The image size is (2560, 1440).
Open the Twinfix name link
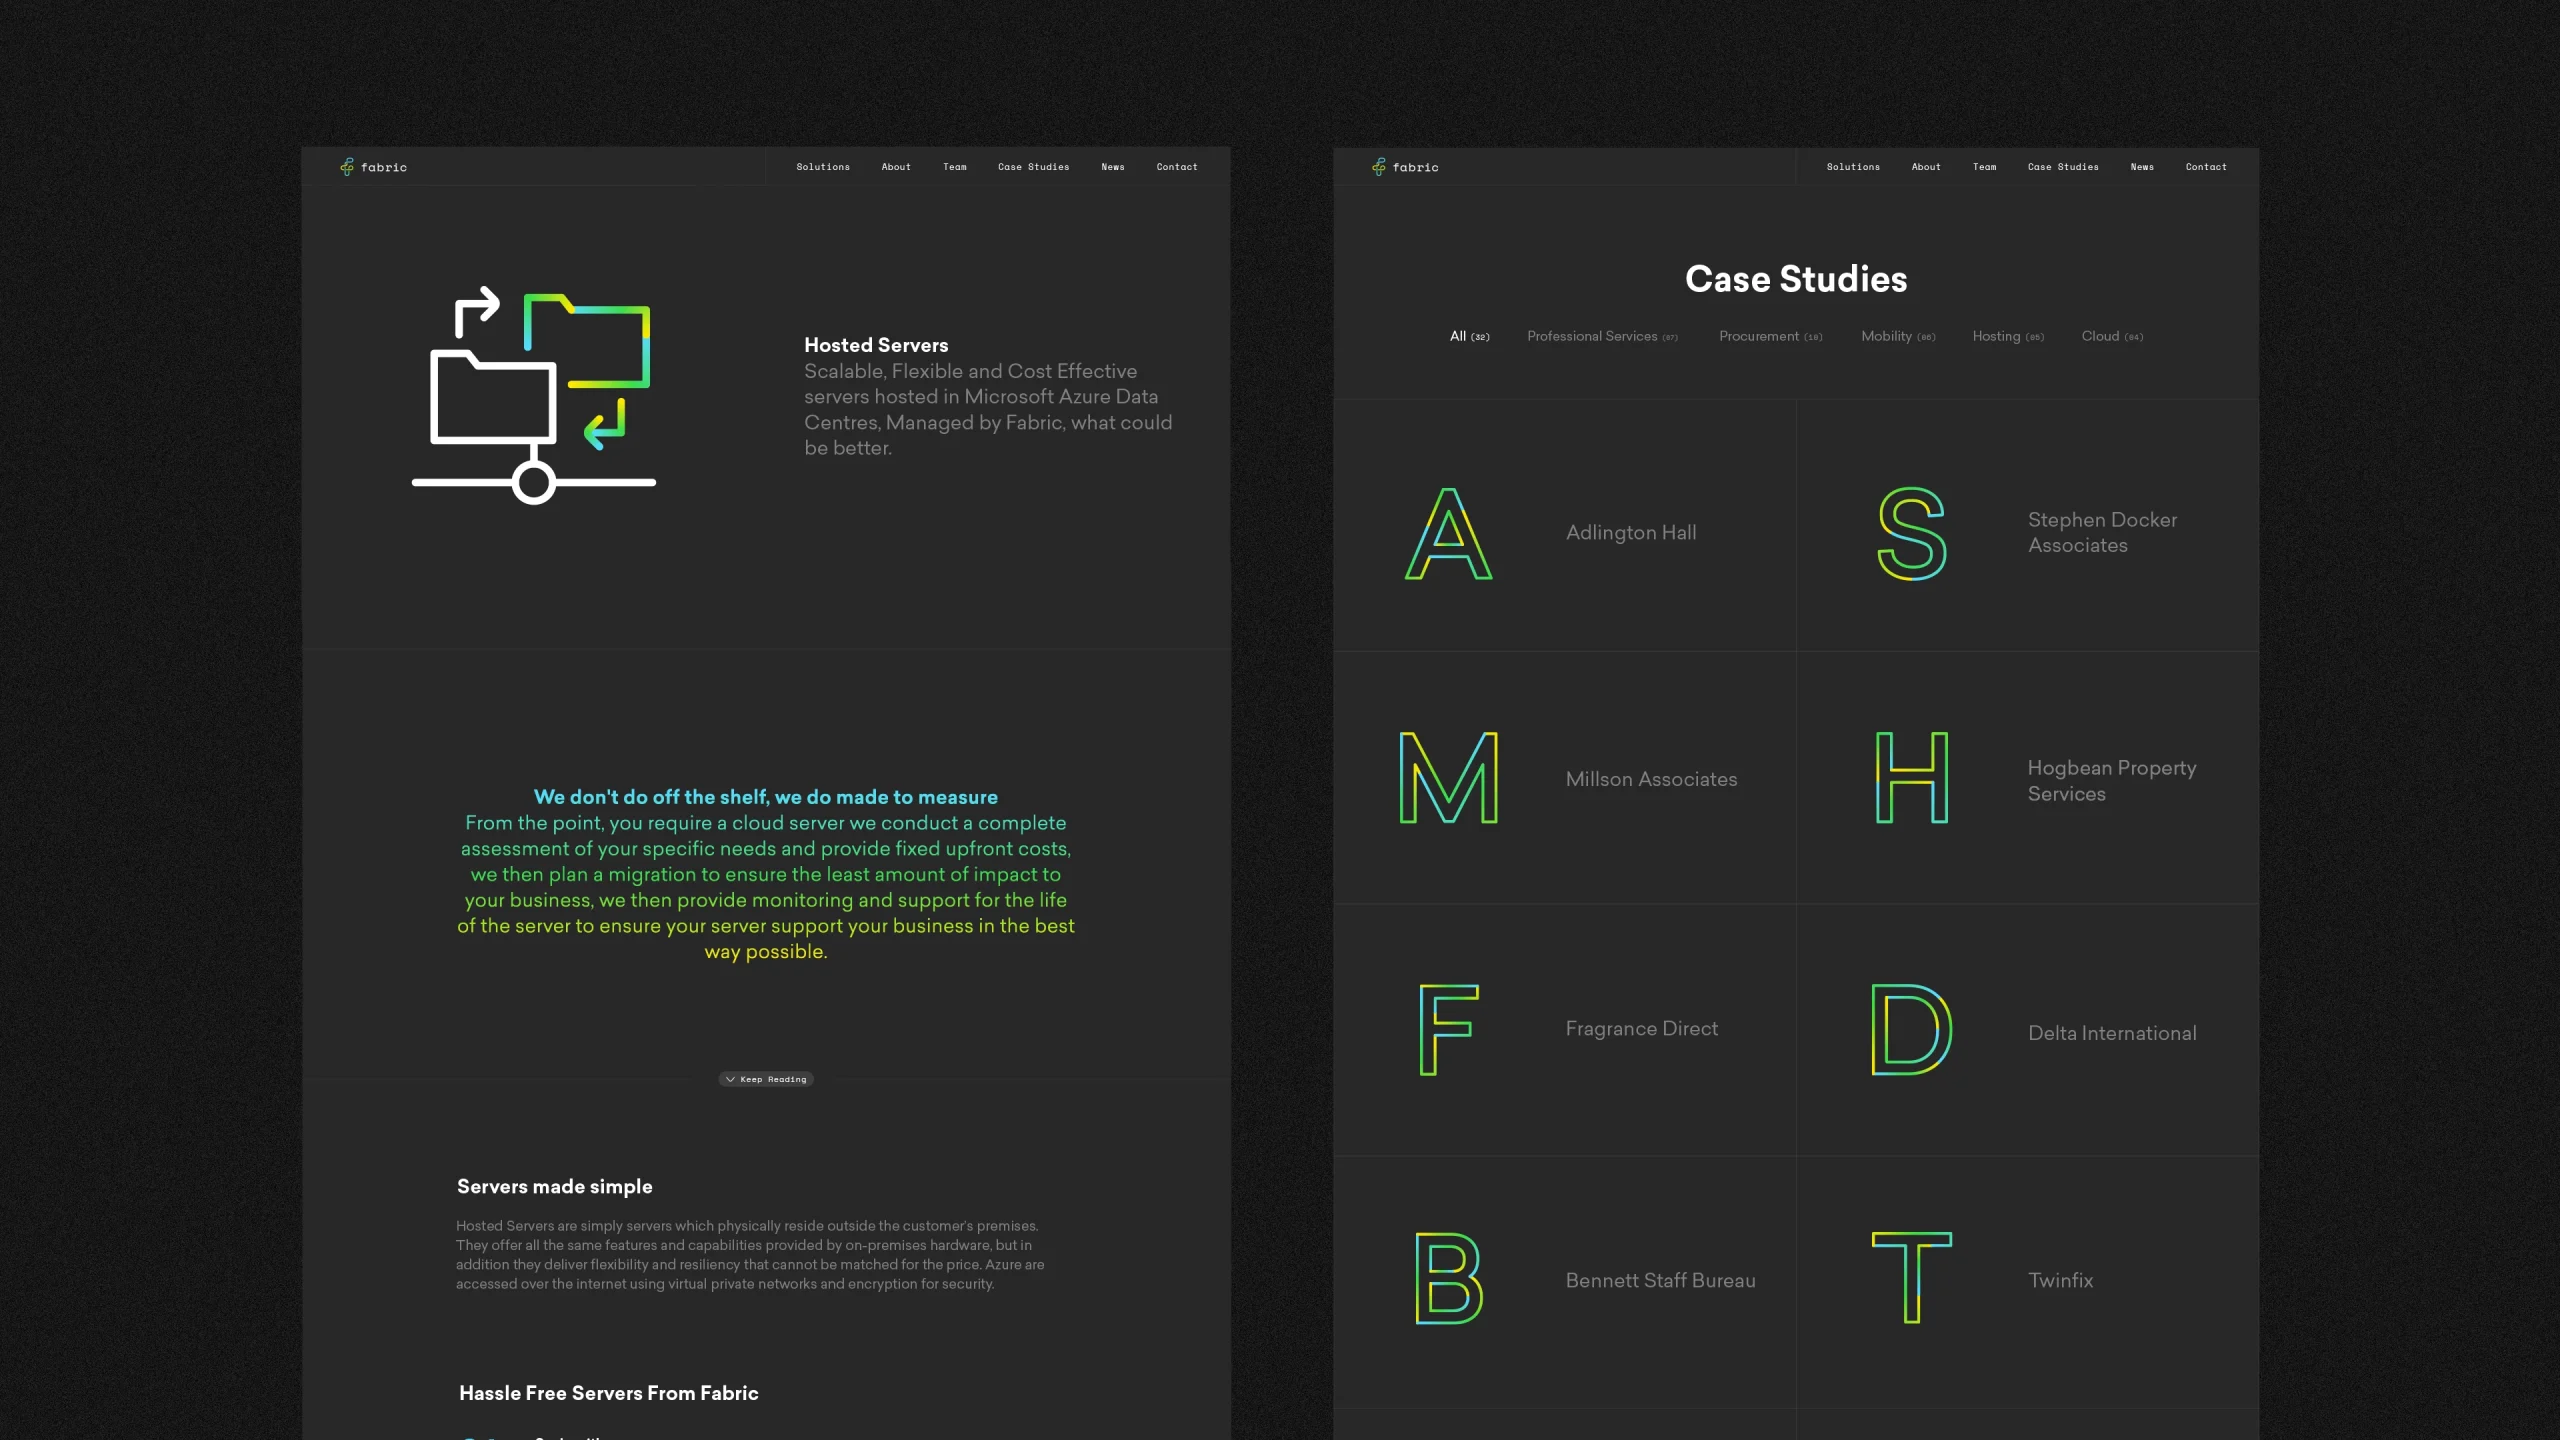[2060, 1280]
